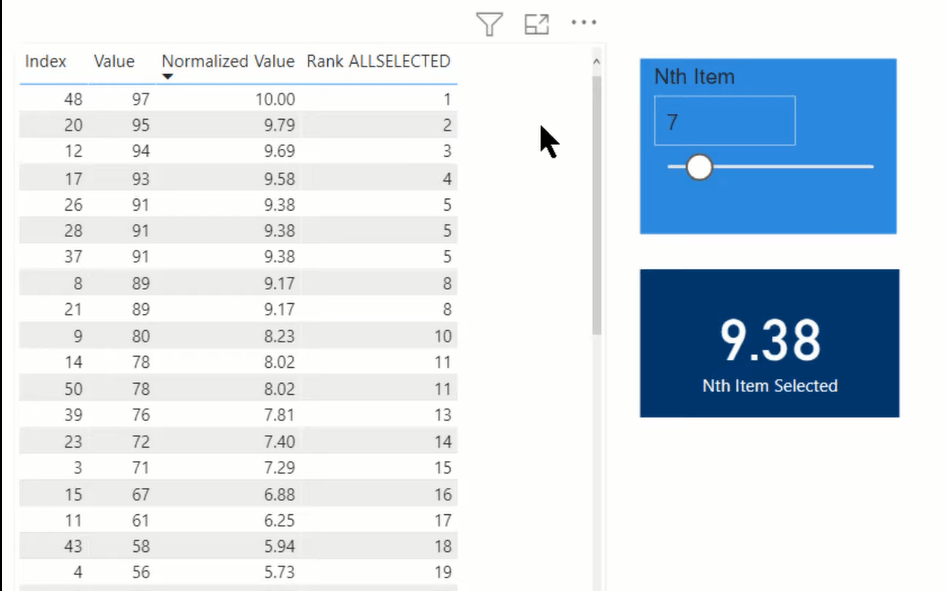947x591 pixels.
Task: Click the table scrollbar up arrow
Action: [596, 62]
